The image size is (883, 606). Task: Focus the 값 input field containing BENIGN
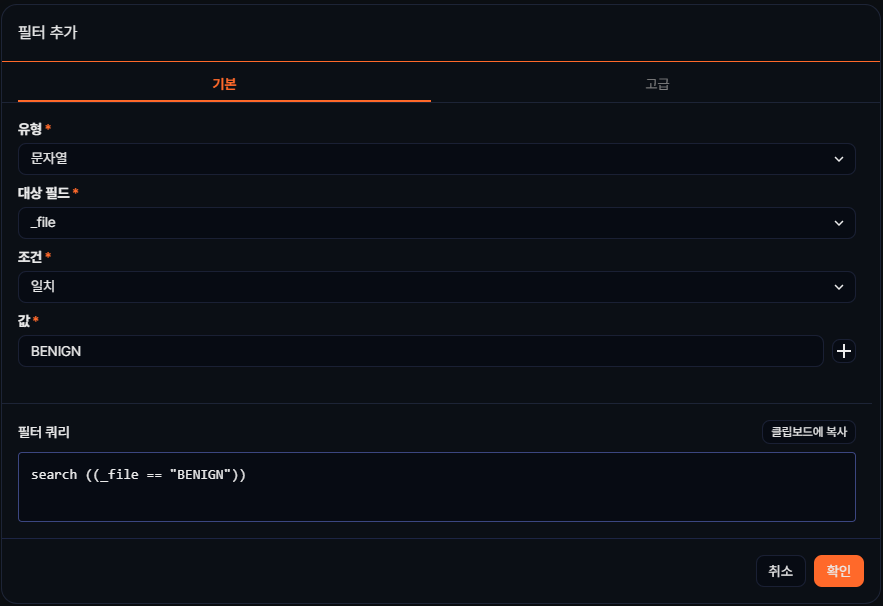click(x=420, y=351)
